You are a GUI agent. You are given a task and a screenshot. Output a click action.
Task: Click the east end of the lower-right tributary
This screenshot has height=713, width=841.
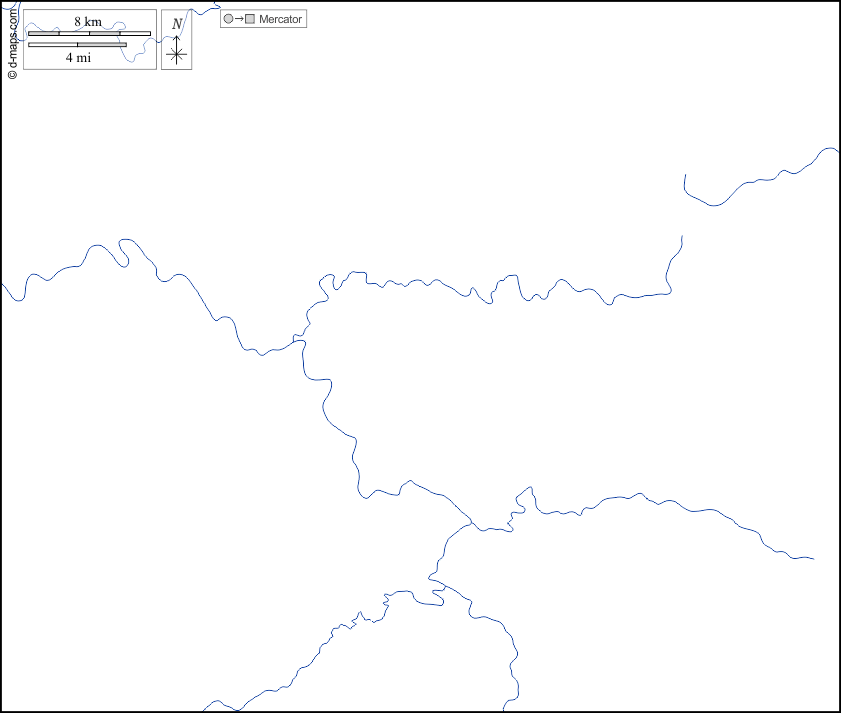[x=813, y=558]
